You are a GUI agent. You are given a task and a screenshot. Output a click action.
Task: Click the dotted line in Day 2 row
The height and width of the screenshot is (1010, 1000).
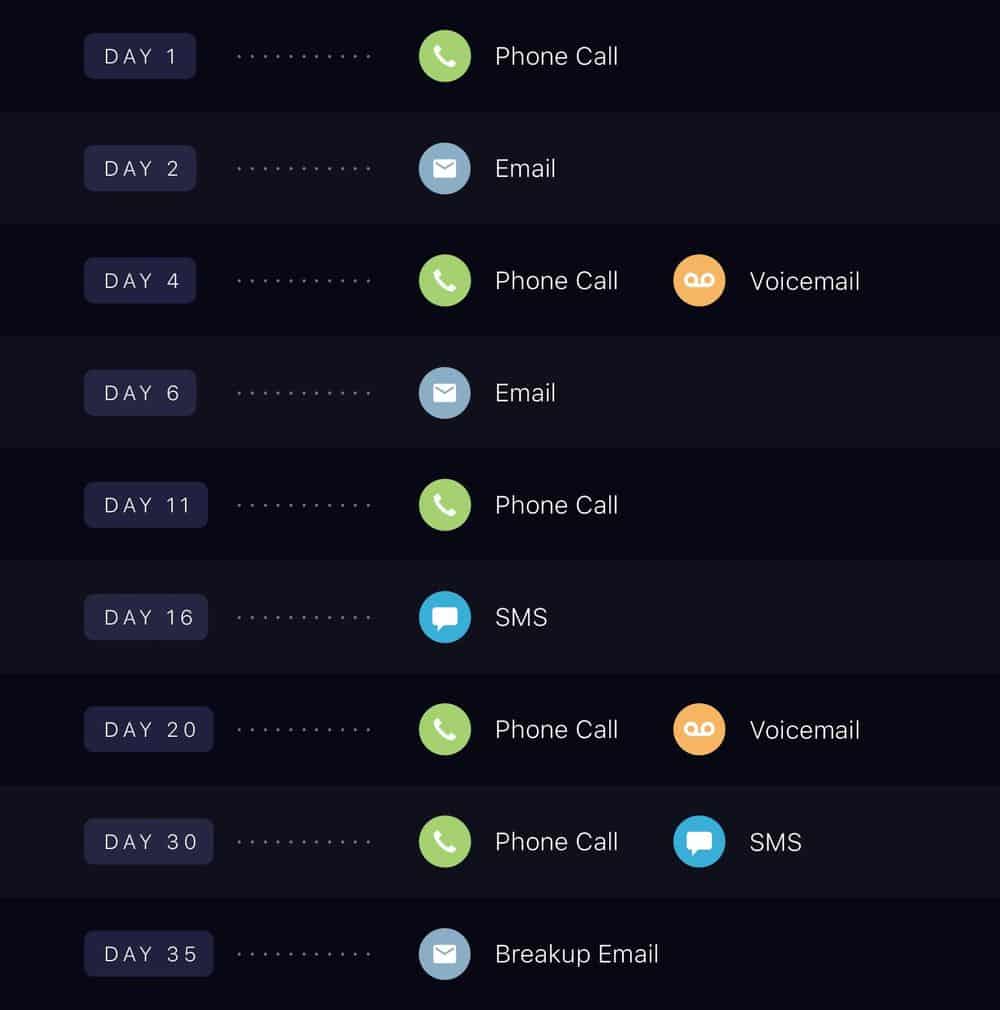[x=303, y=169]
